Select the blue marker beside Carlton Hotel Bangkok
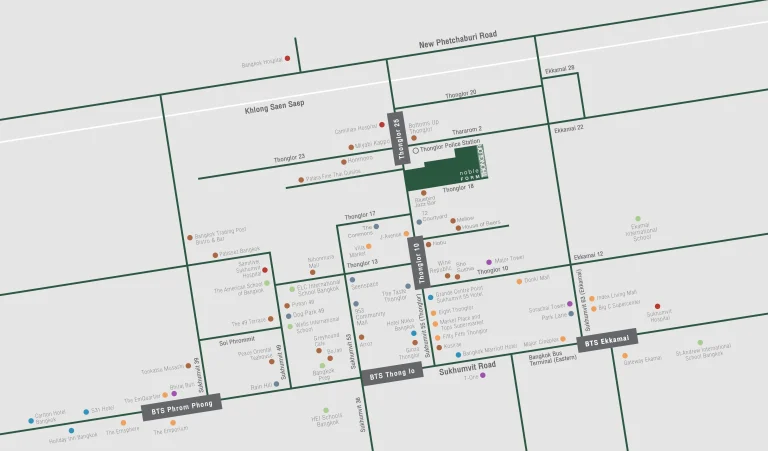Image resolution: width=768 pixels, height=451 pixels. click(31, 421)
